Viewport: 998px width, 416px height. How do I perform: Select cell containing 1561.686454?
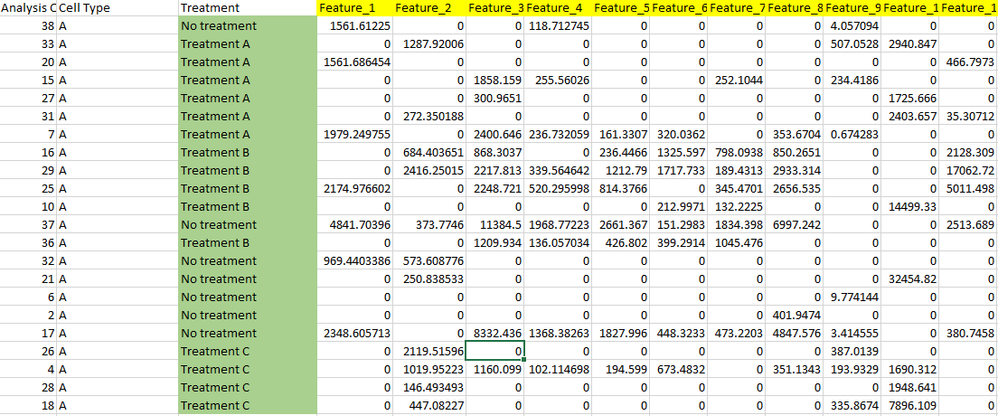point(354,62)
